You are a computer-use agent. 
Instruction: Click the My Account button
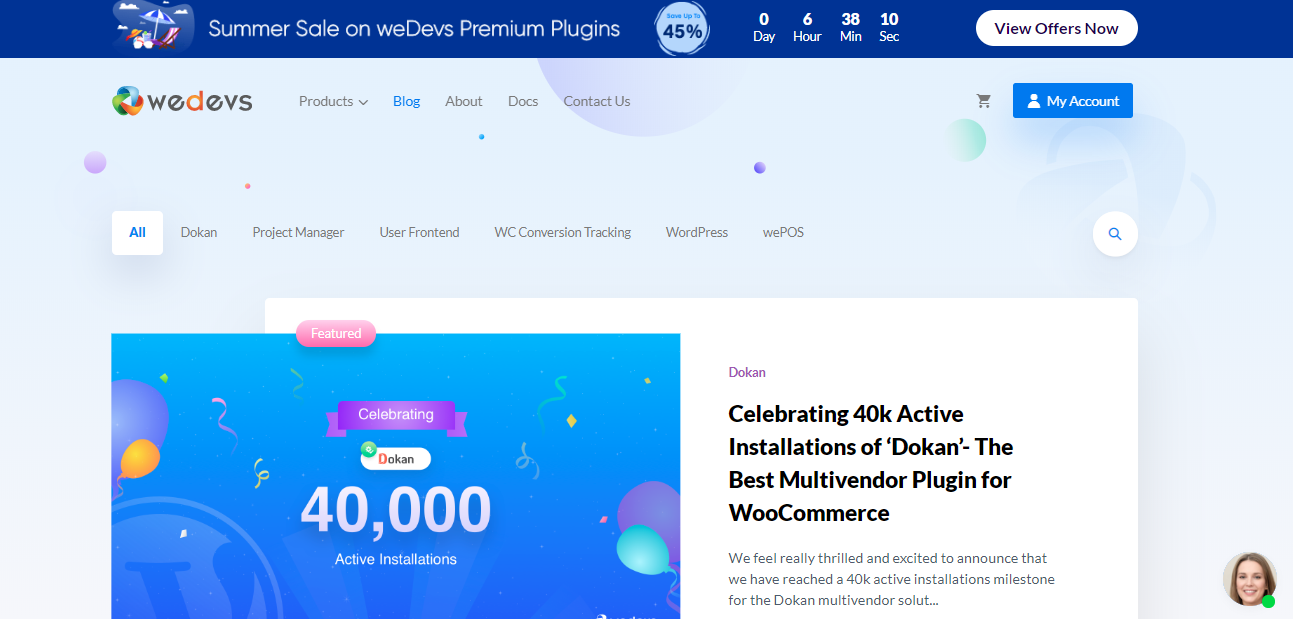tap(1073, 101)
